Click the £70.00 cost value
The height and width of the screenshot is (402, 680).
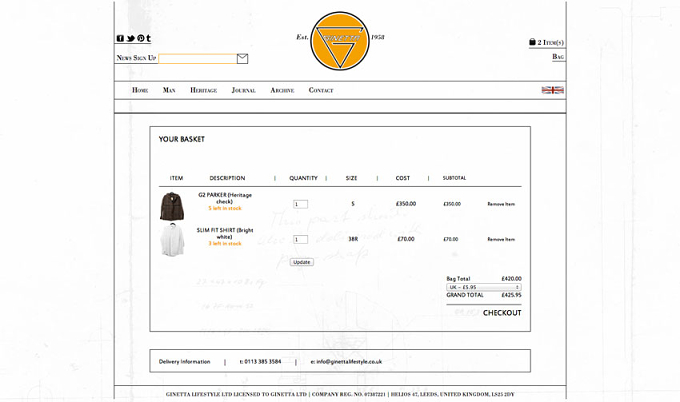406,239
